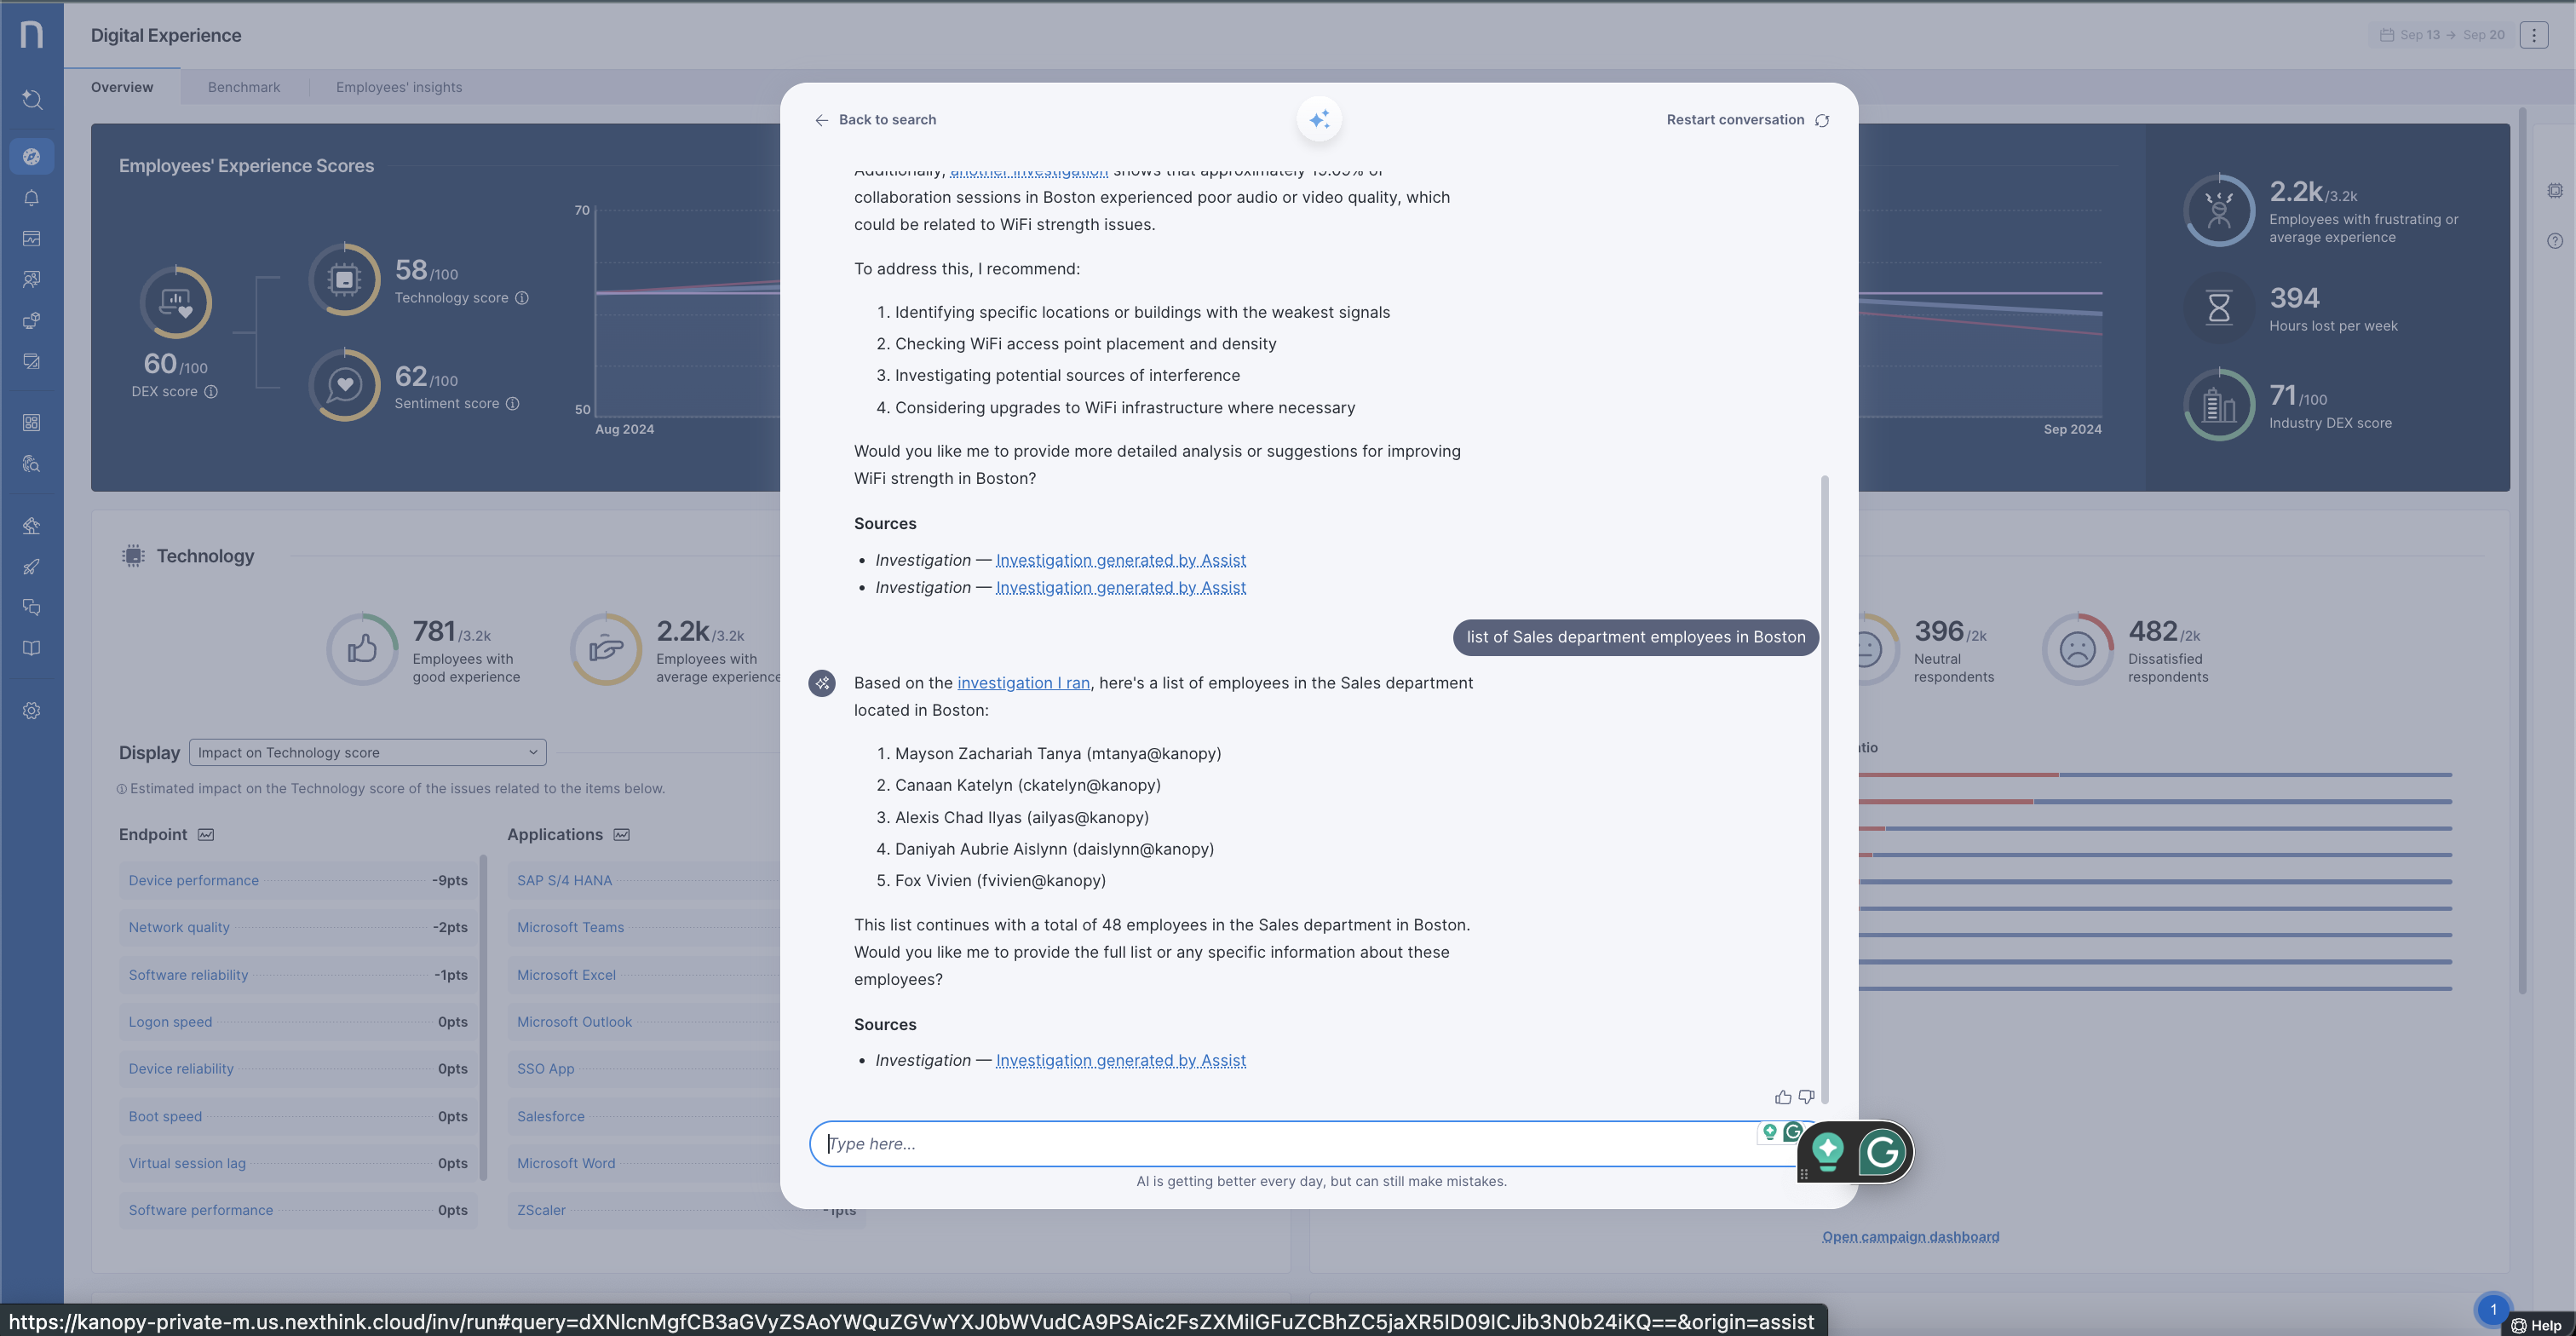Open the alerts bell icon in sidebar

(x=31, y=198)
